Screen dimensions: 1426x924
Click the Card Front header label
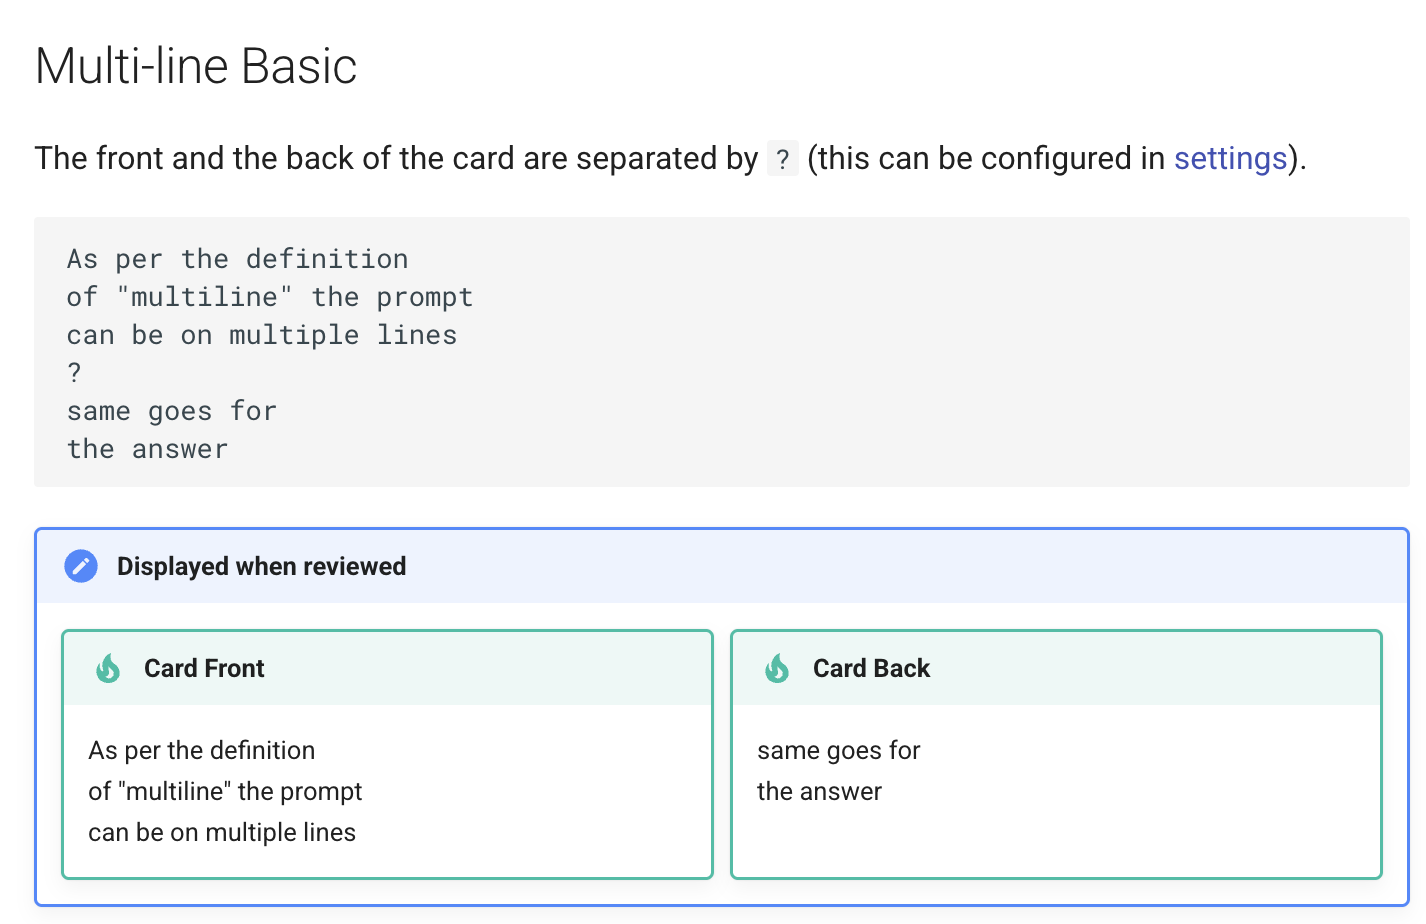pyautogui.click(x=204, y=668)
